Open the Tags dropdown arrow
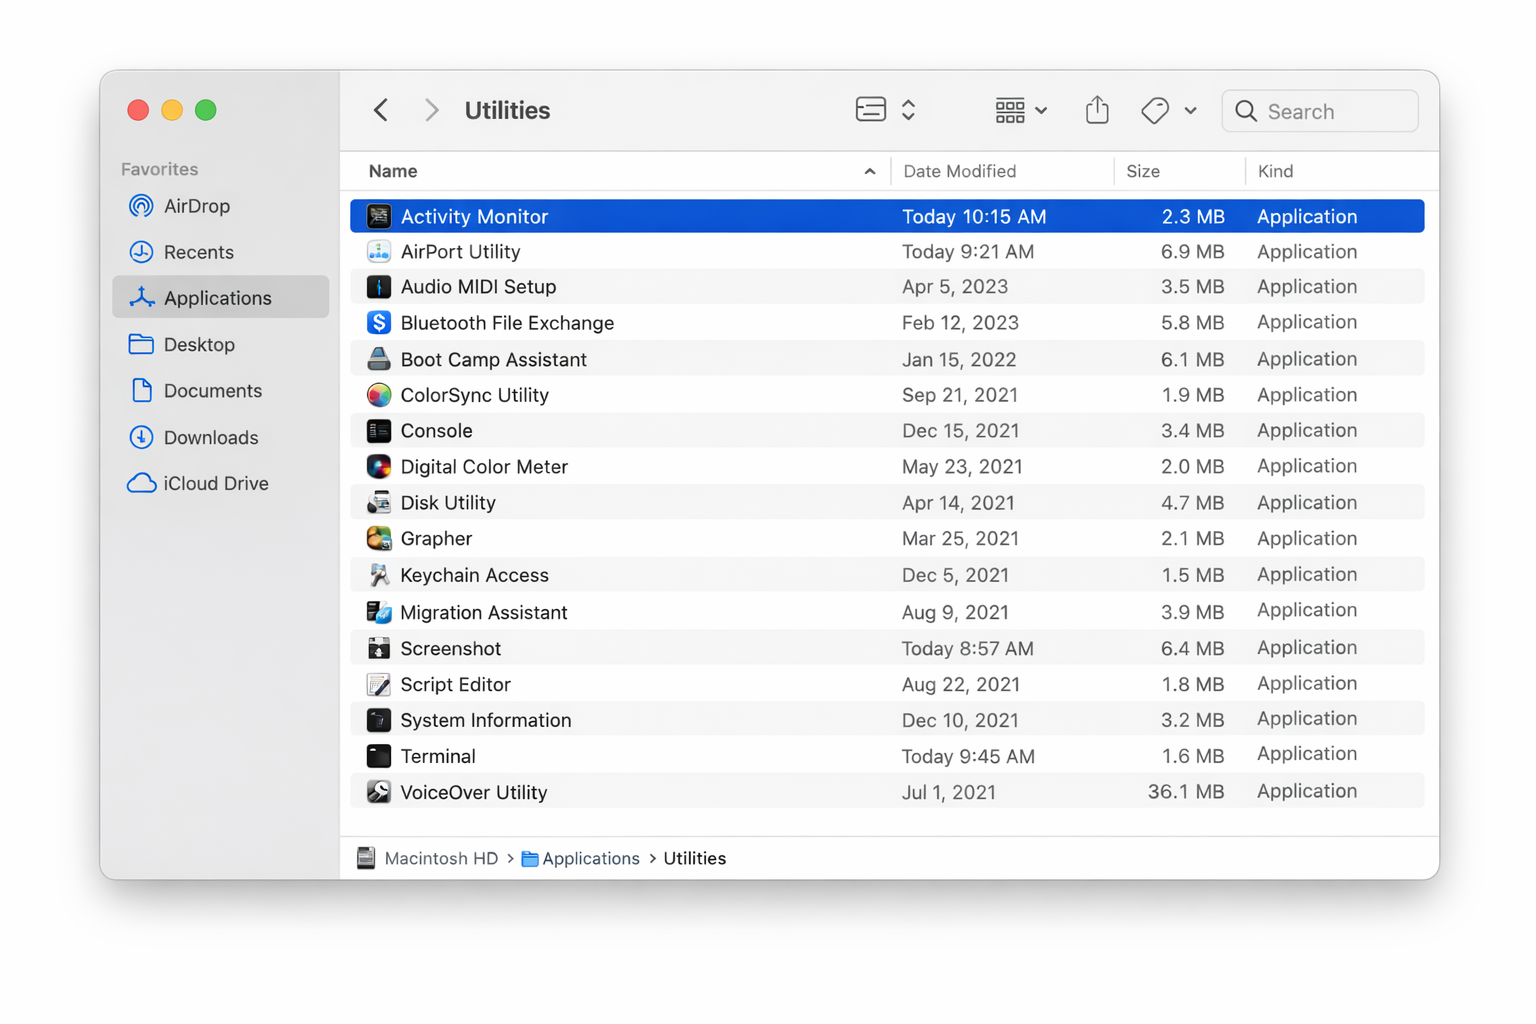The width and height of the screenshot is (1536, 1024). tap(1190, 111)
